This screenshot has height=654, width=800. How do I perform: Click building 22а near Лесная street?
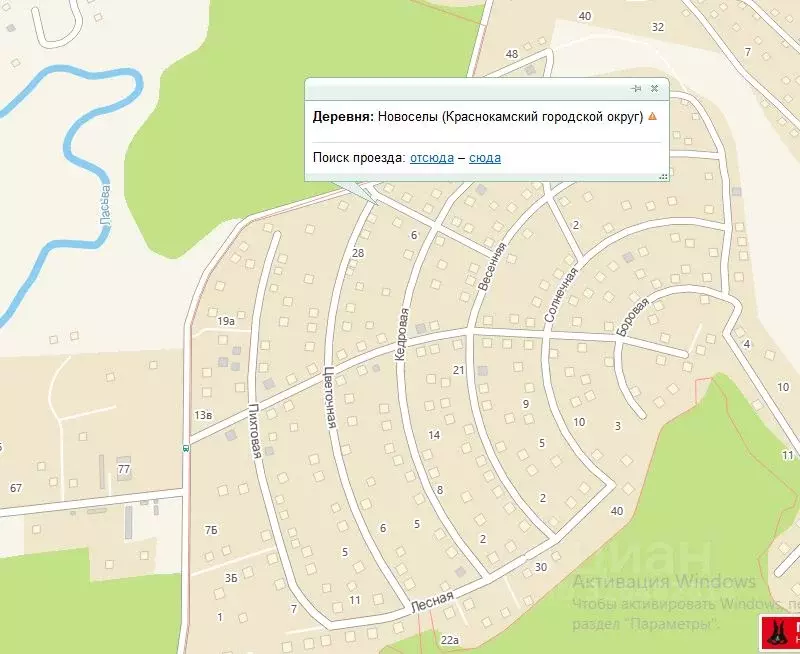(449, 640)
